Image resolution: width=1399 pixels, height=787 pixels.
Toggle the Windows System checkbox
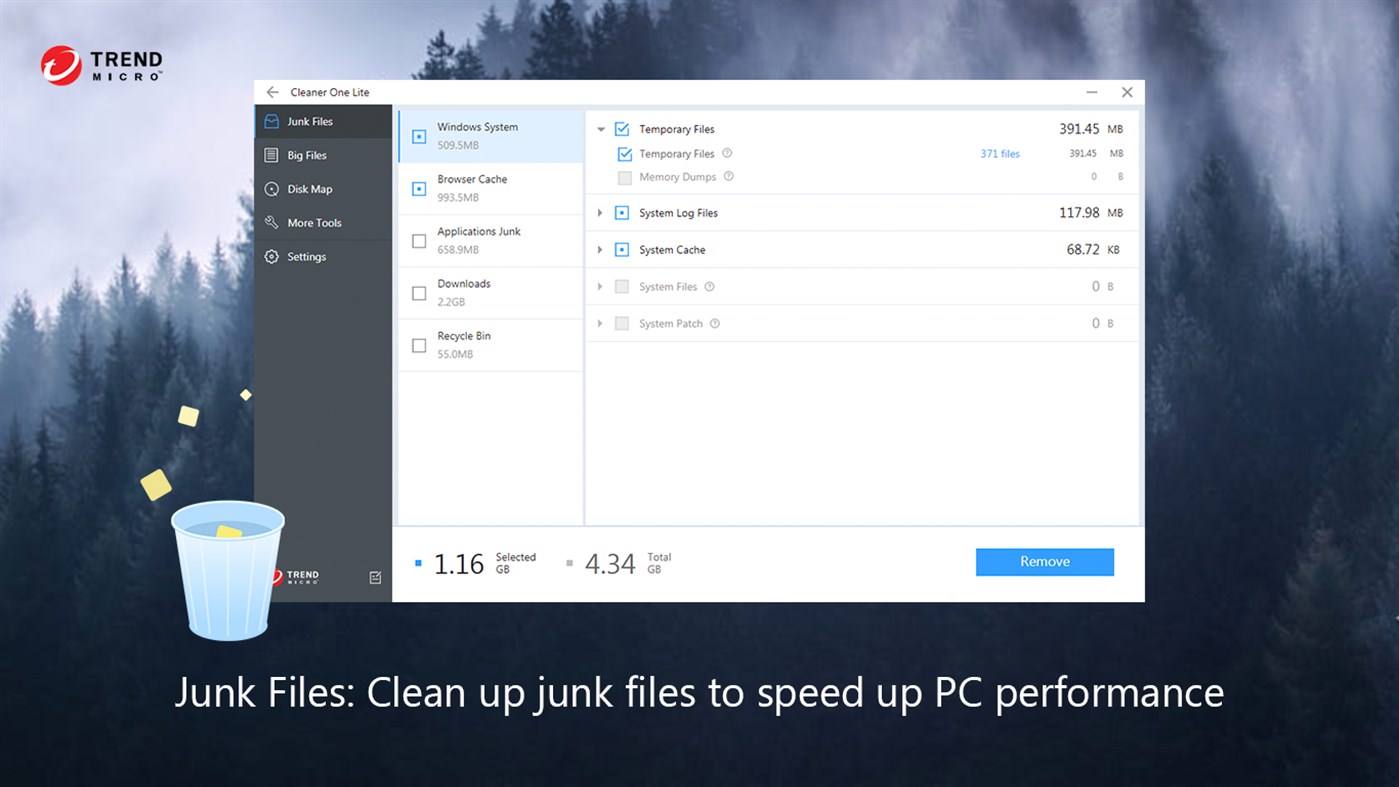419,136
